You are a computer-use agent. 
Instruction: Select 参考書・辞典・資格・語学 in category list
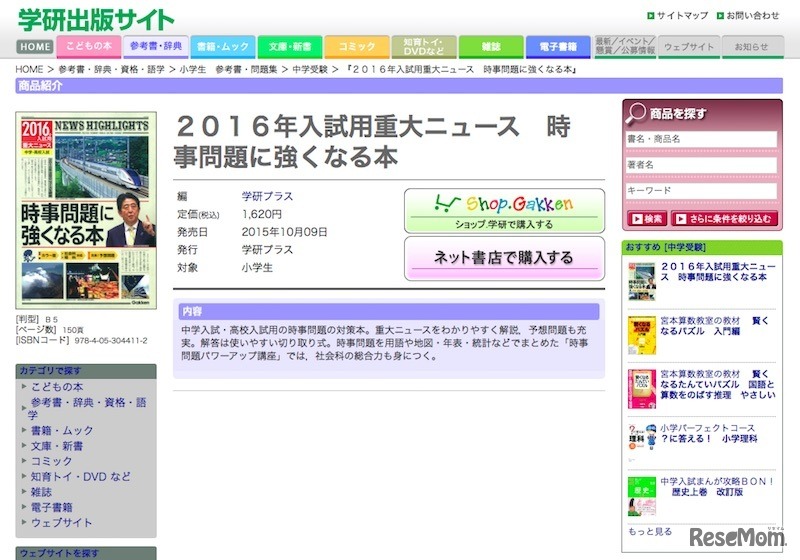coord(87,409)
